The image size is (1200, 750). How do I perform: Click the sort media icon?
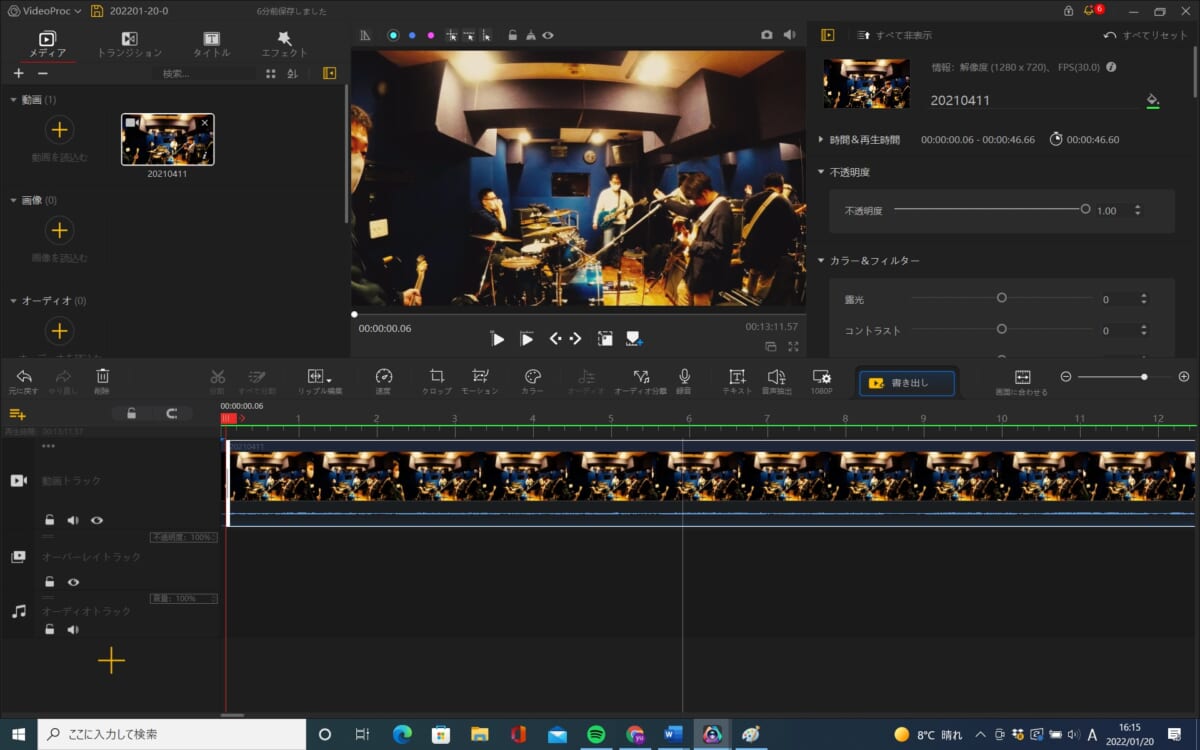pos(293,74)
